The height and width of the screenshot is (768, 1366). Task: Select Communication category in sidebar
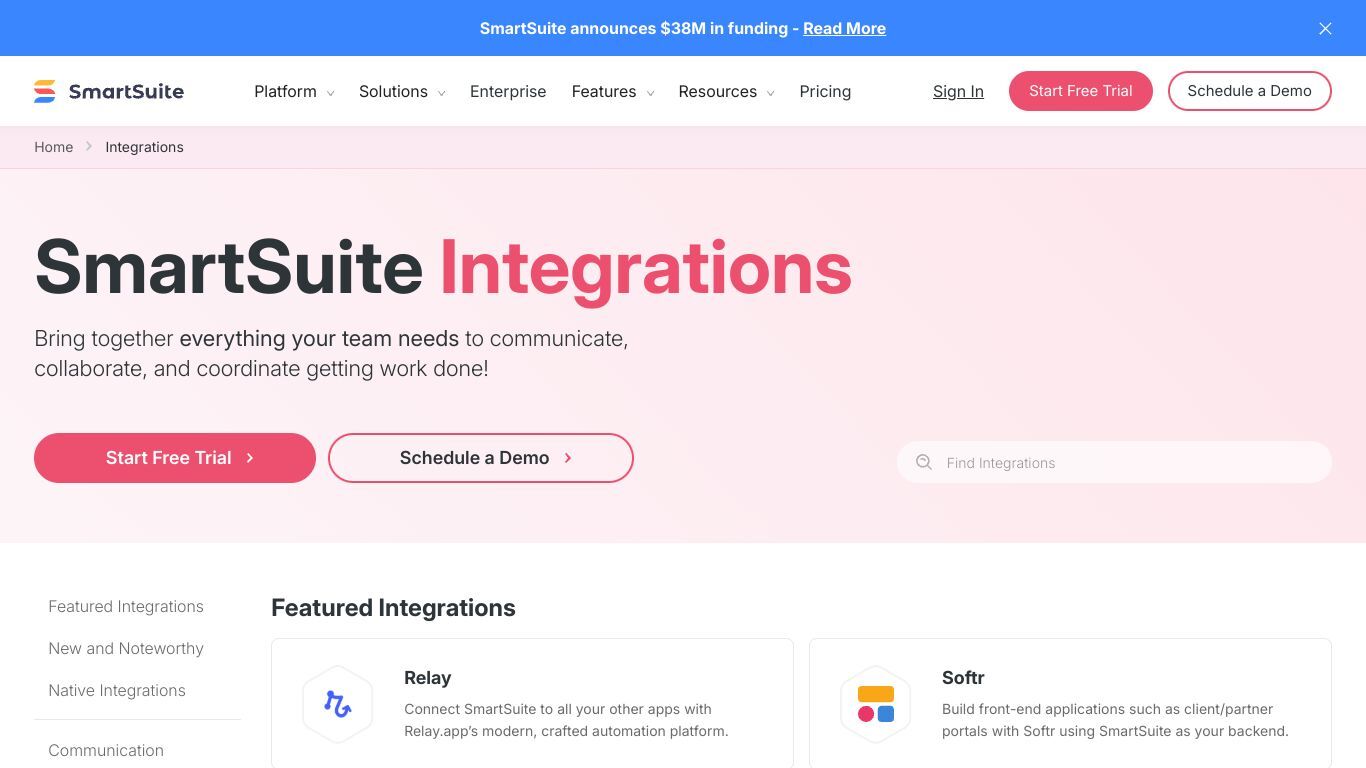tap(106, 750)
